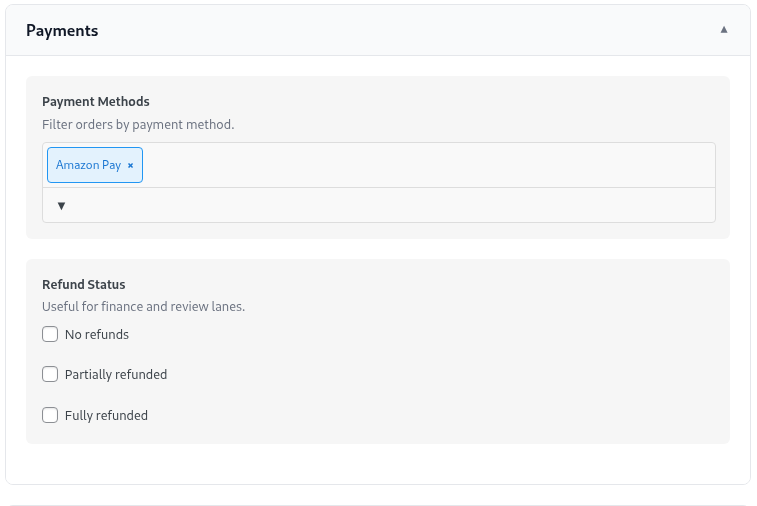Tick the Partially refunded checkbox

click(50, 375)
